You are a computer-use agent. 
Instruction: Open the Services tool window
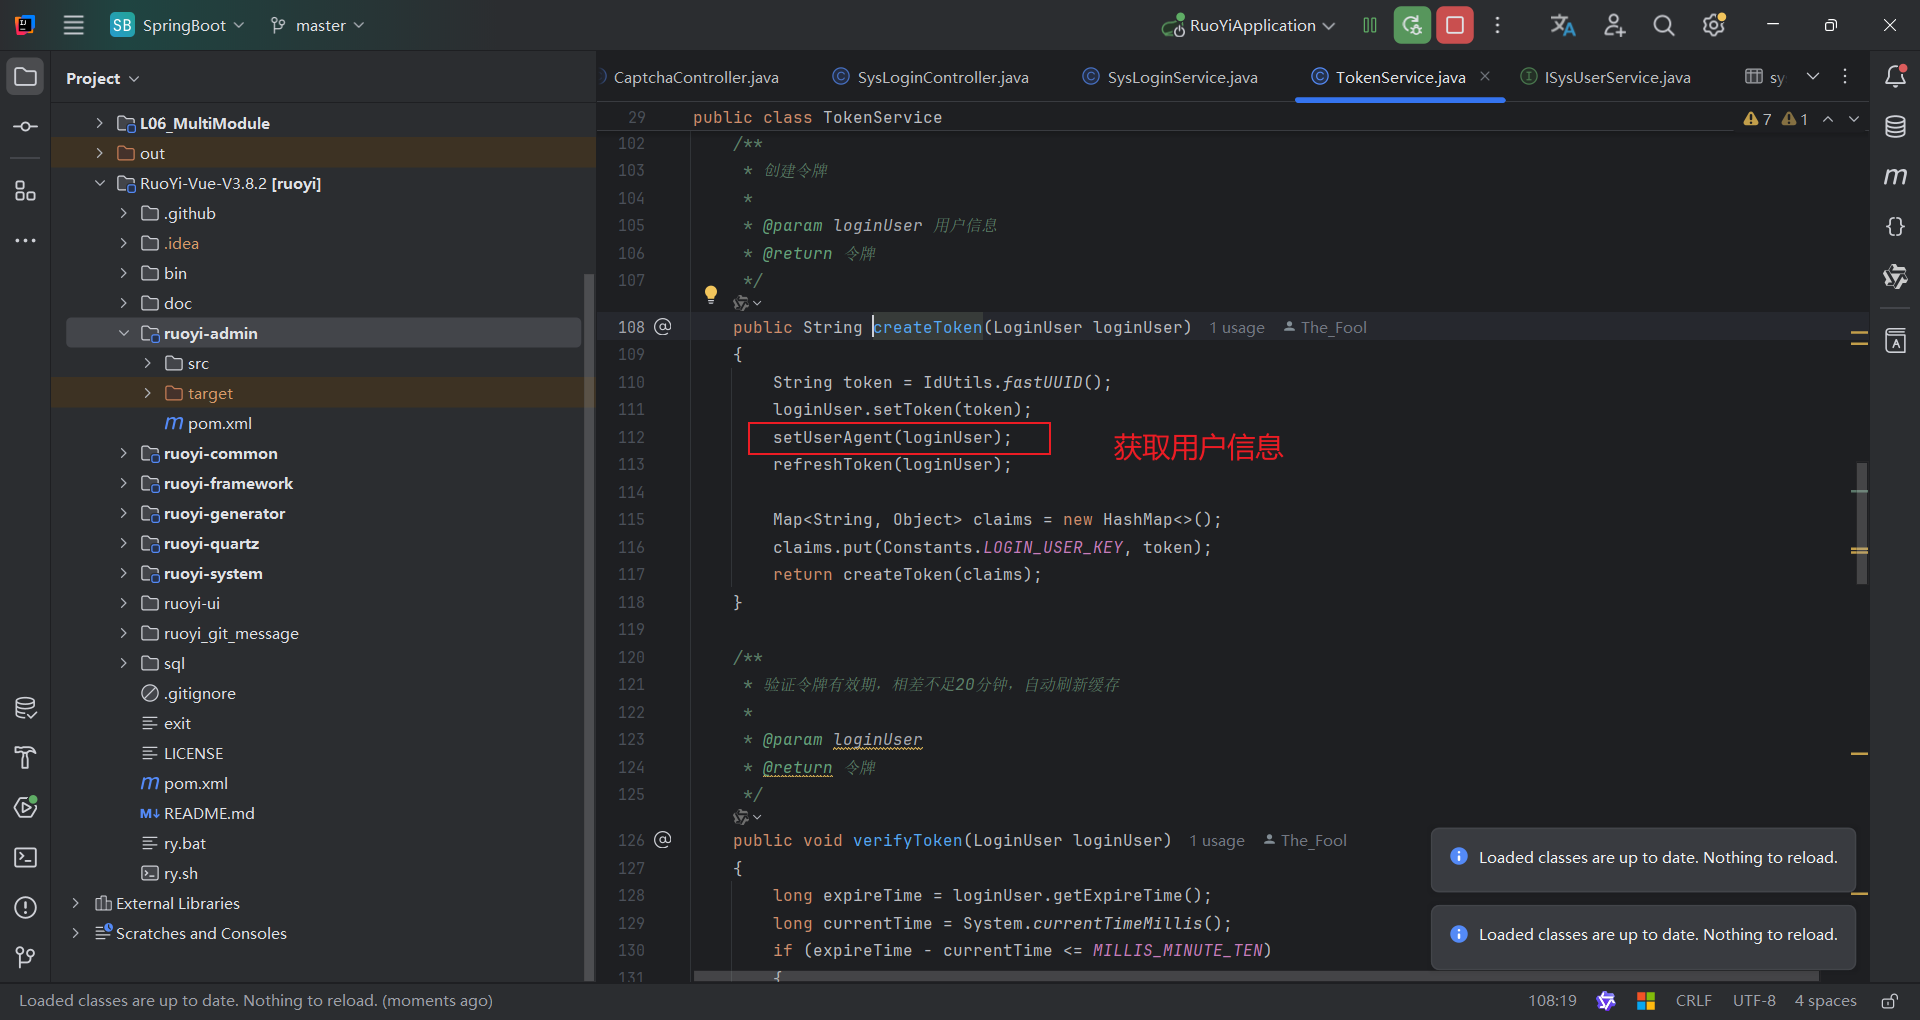pos(26,807)
